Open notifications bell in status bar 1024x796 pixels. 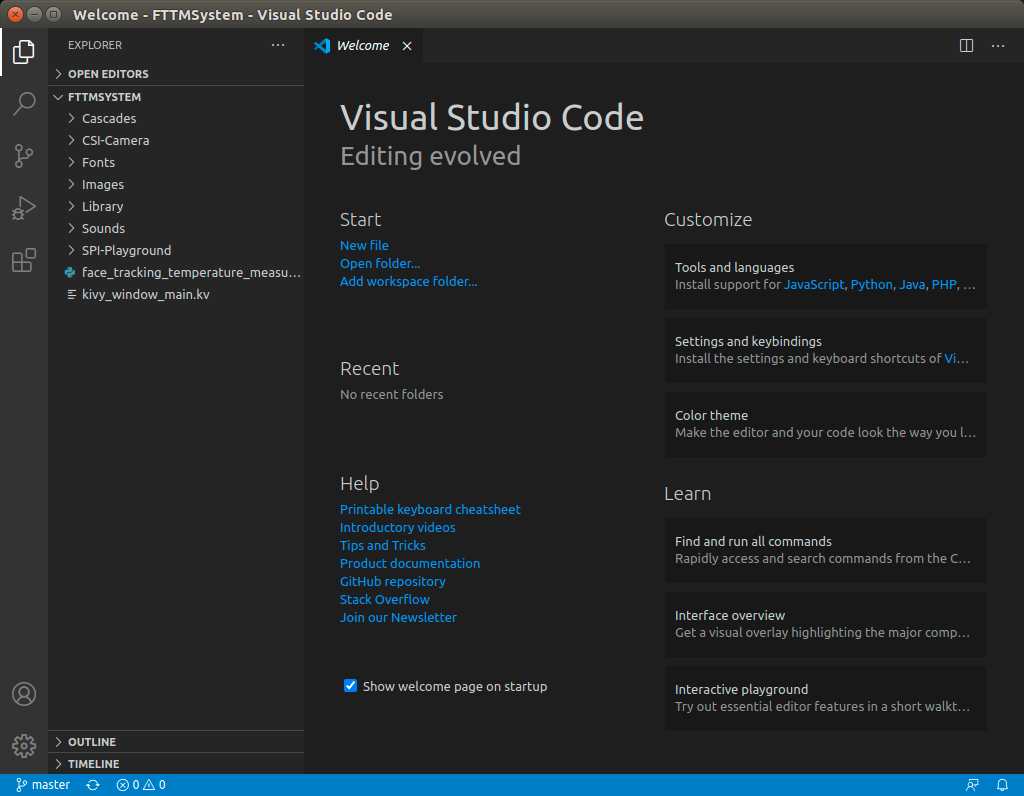(x=1002, y=785)
